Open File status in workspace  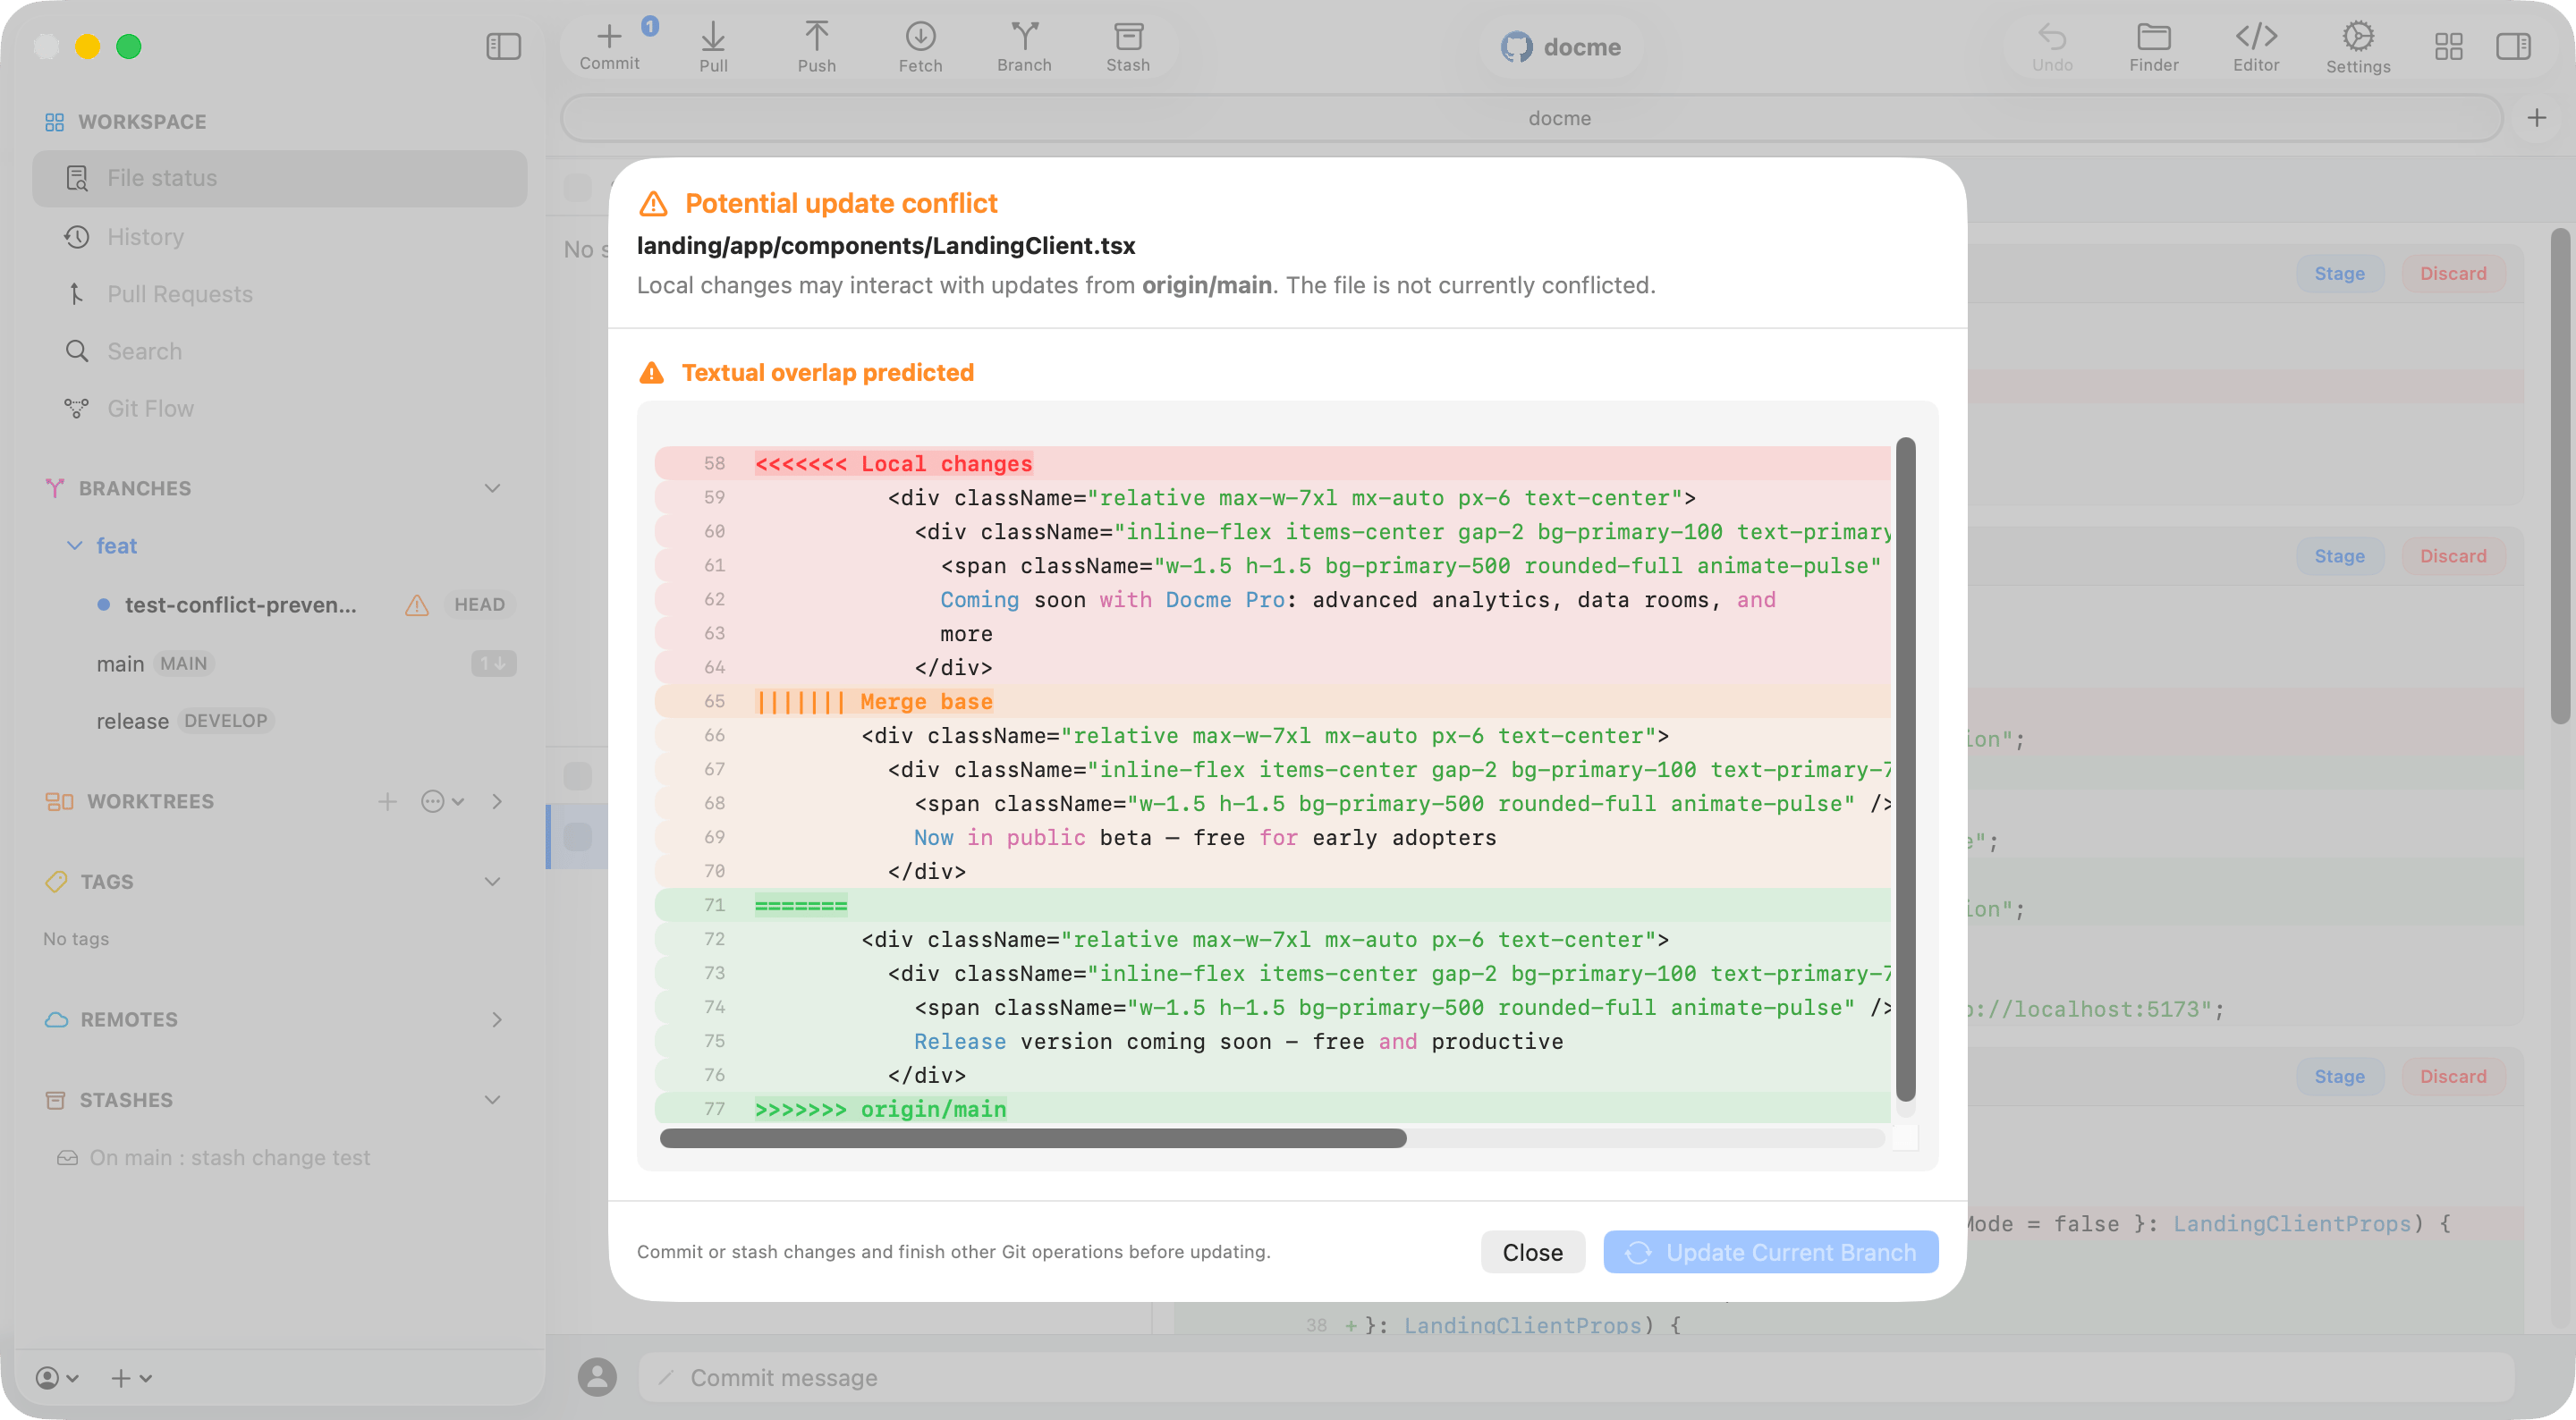coord(280,178)
